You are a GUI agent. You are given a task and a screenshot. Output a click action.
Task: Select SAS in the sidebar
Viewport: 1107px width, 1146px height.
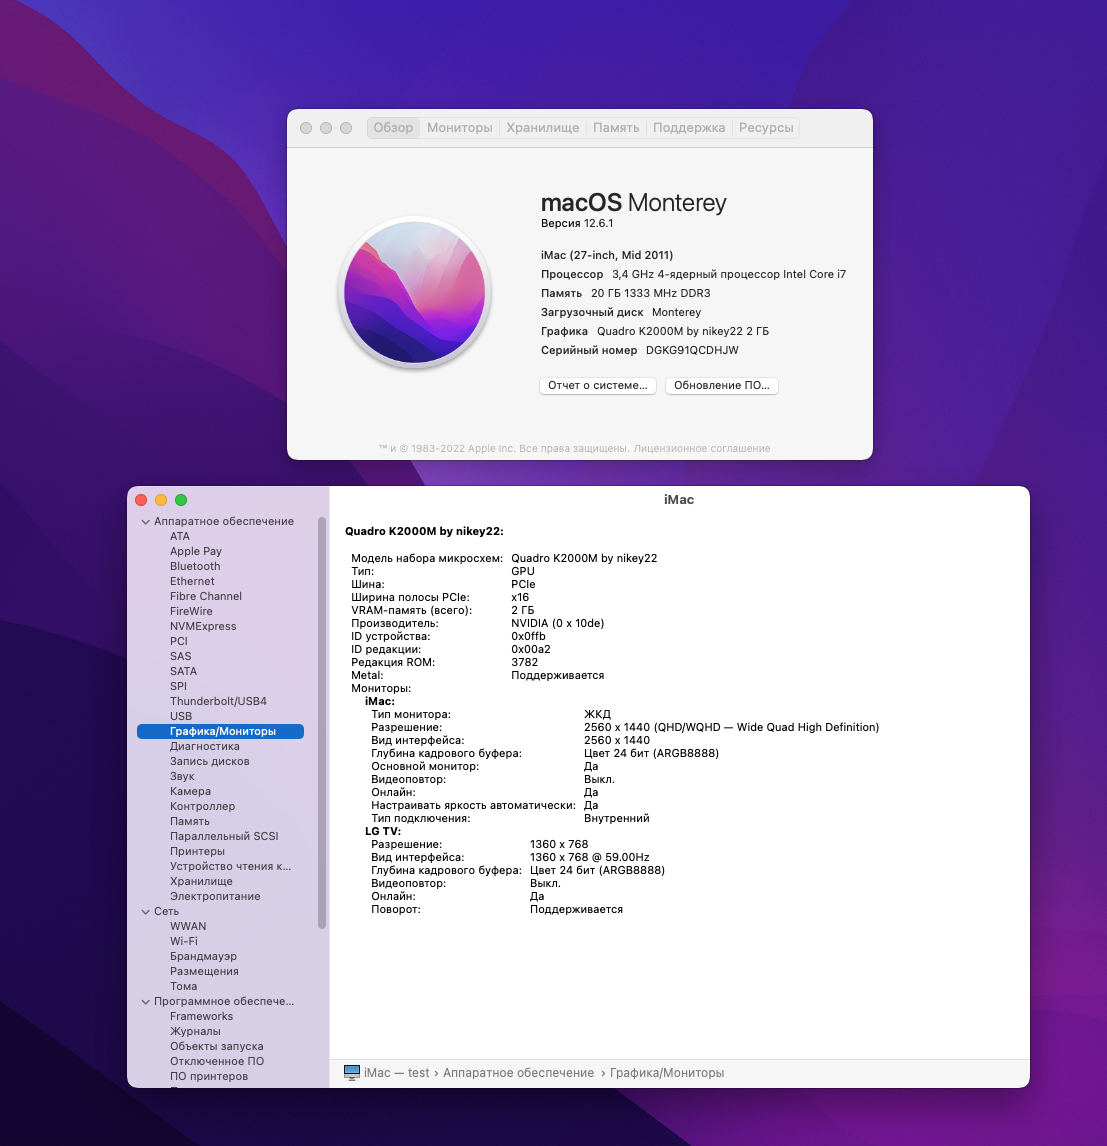(180, 656)
